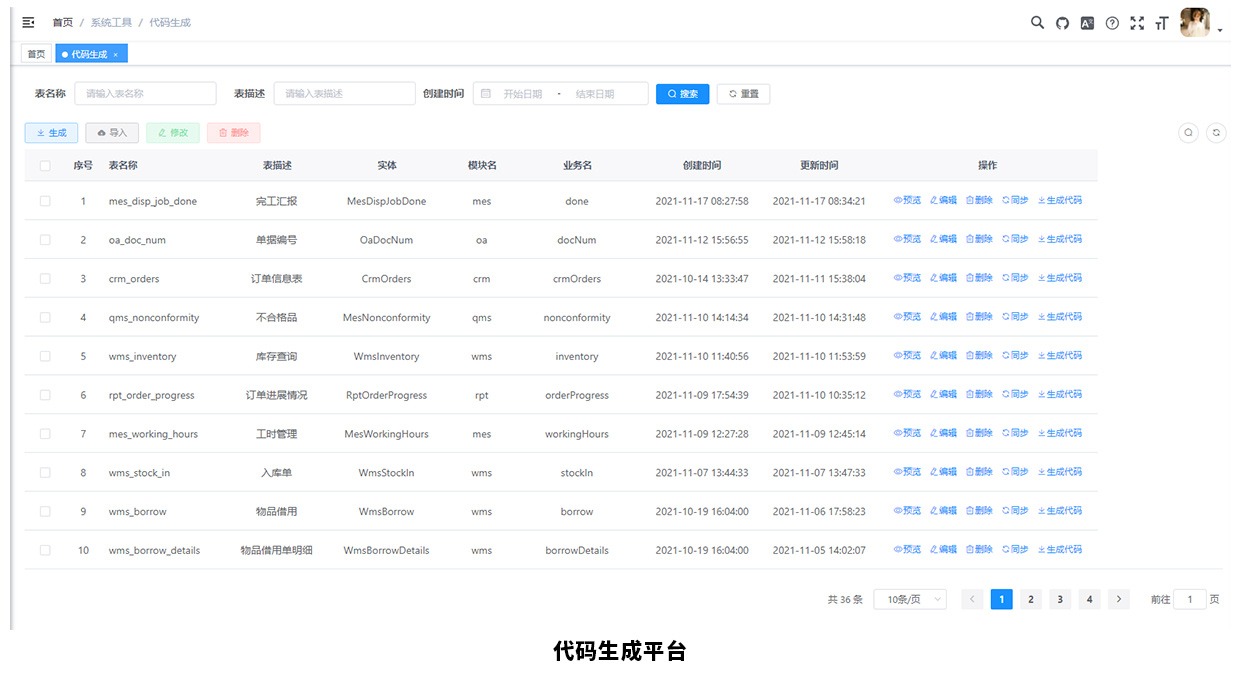Select the crm_orders row checkbox
Viewport: 1240px width, 698px height.
tap(45, 279)
